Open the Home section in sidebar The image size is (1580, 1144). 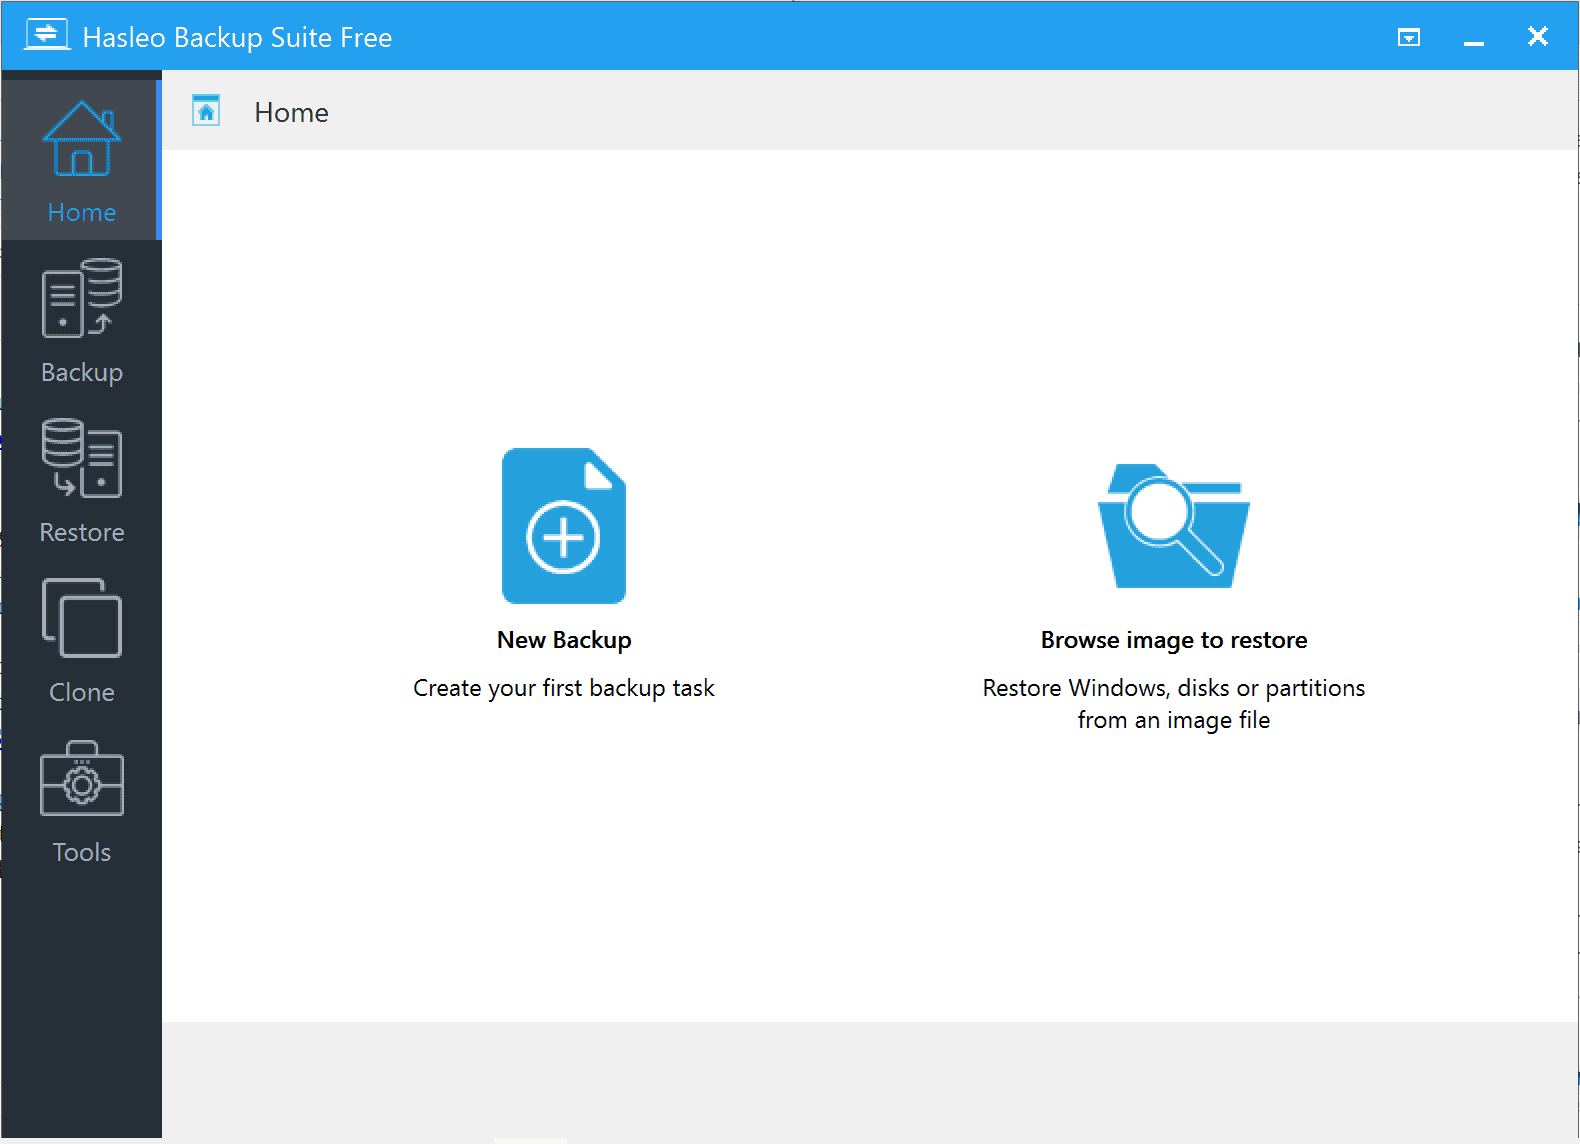point(81,160)
